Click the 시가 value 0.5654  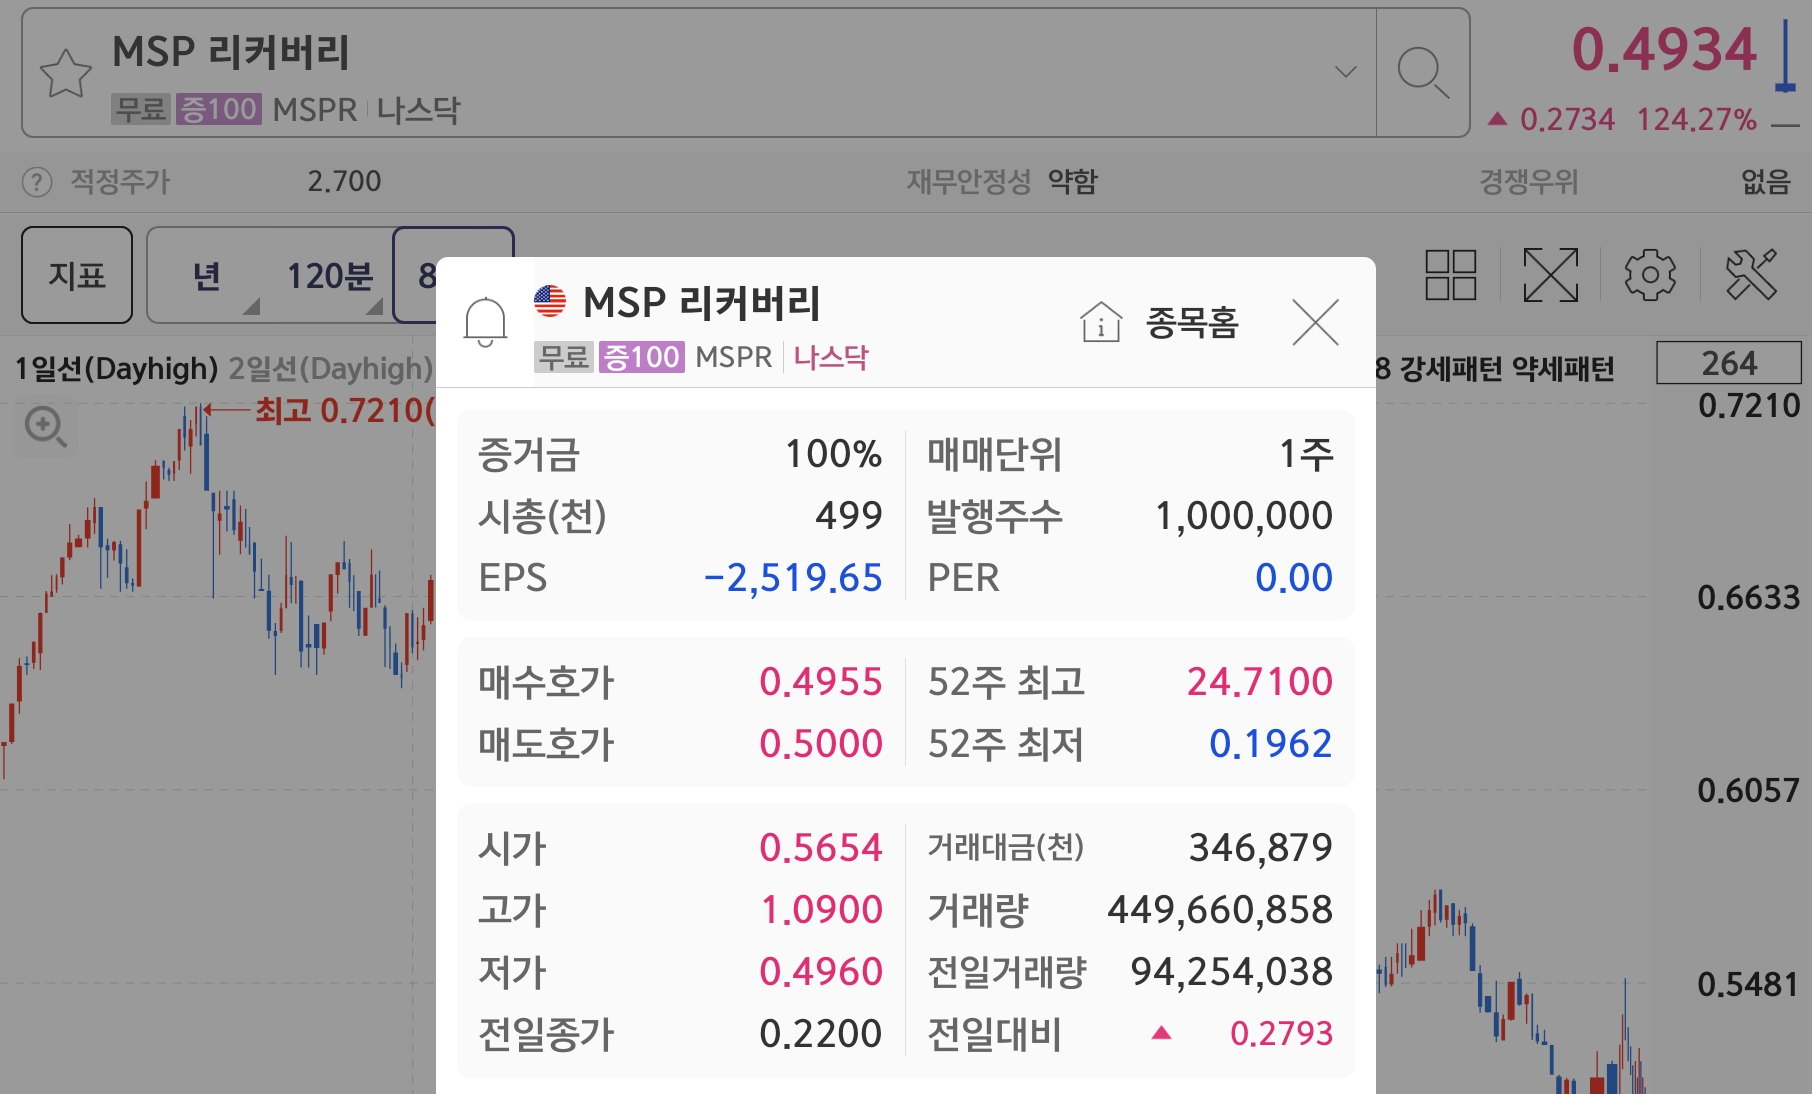(821, 848)
